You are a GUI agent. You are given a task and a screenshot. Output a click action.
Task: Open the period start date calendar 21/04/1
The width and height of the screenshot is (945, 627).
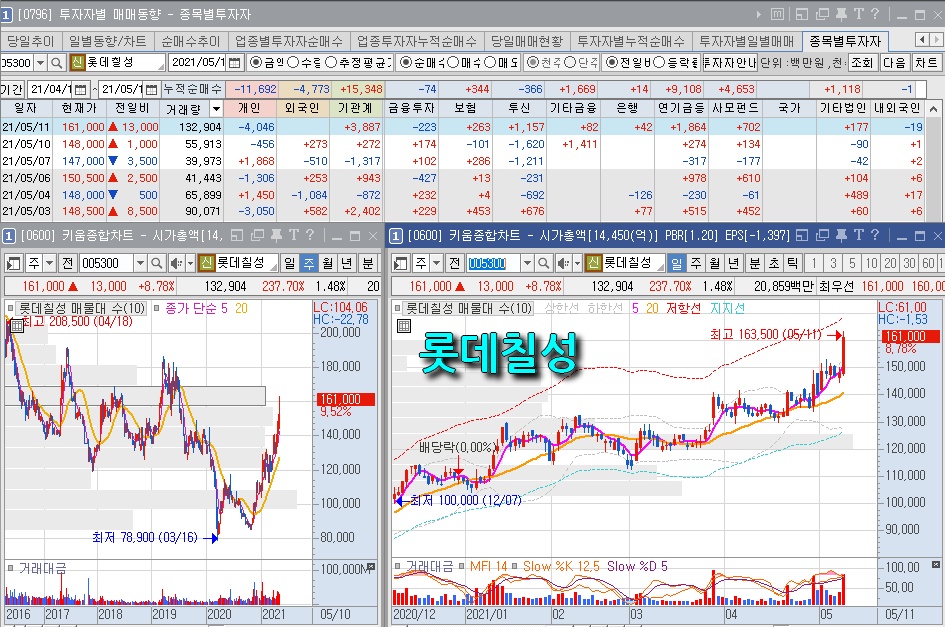(x=81, y=90)
